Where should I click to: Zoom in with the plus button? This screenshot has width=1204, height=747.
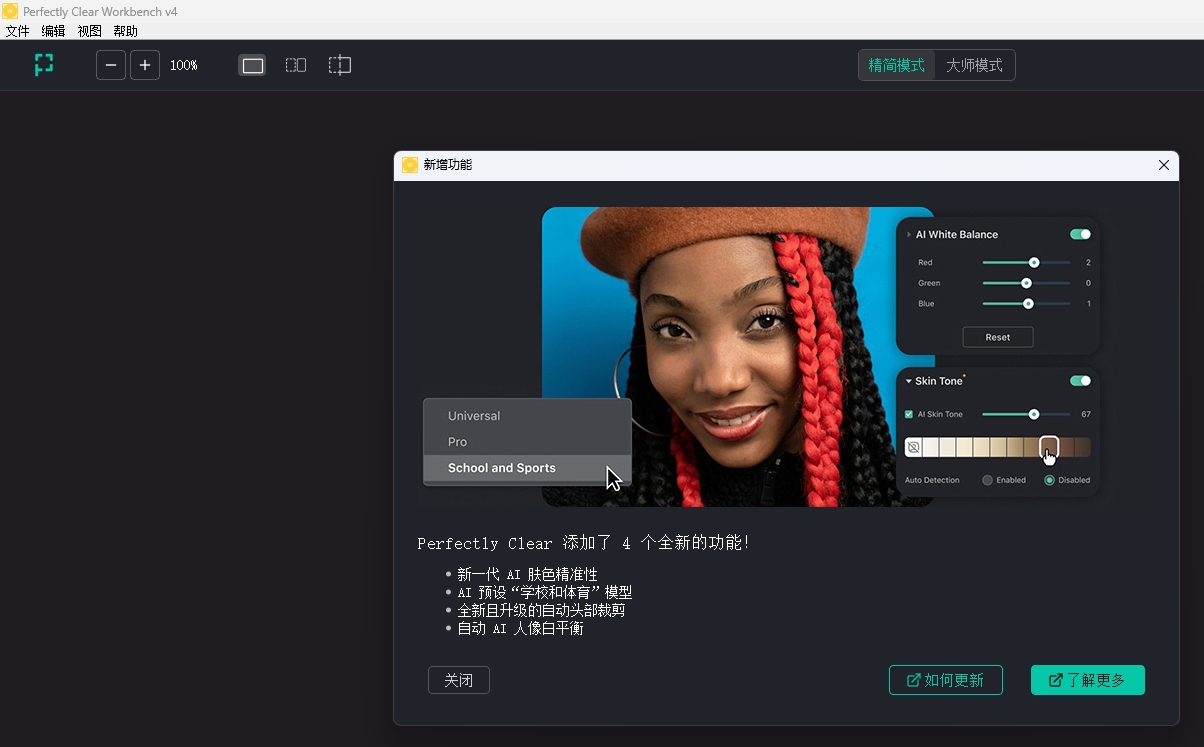145,65
